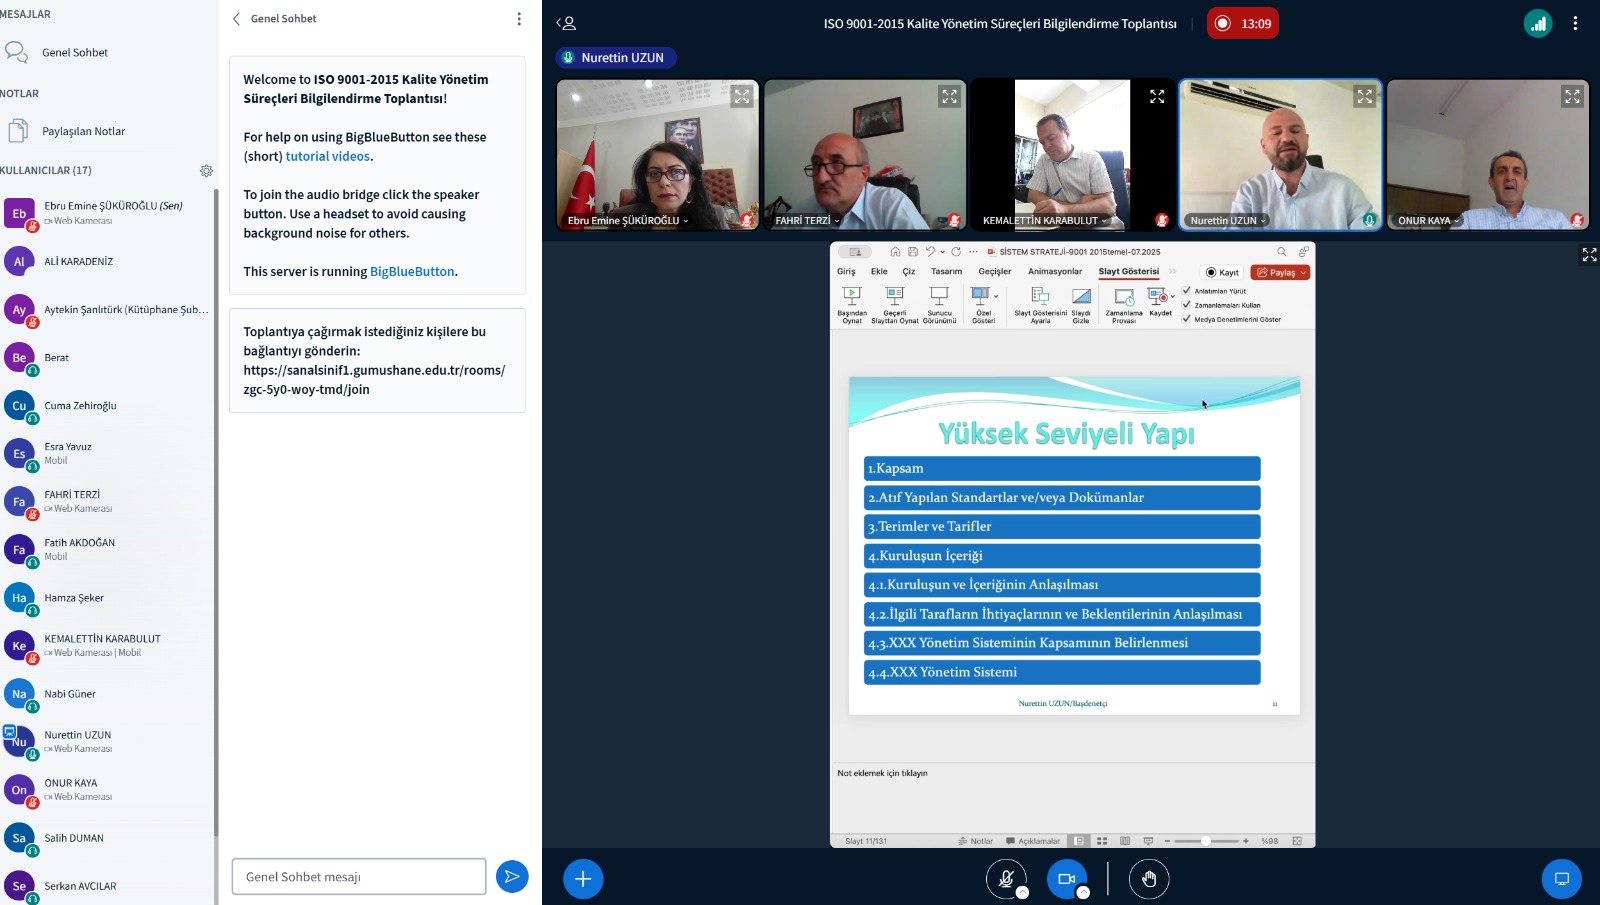Open the blue plus actions button
The height and width of the screenshot is (905, 1600).
click(583, 879)
